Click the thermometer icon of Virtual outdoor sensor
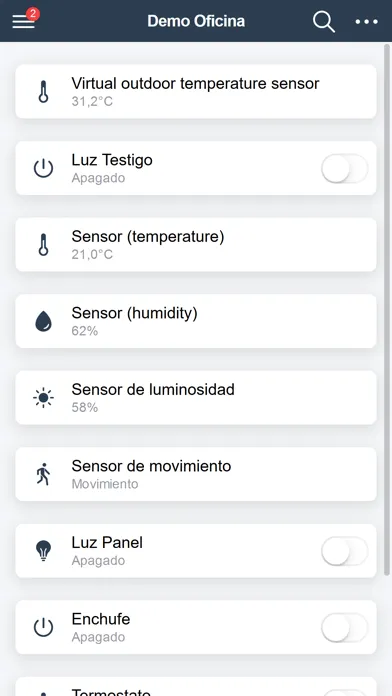 43,91
